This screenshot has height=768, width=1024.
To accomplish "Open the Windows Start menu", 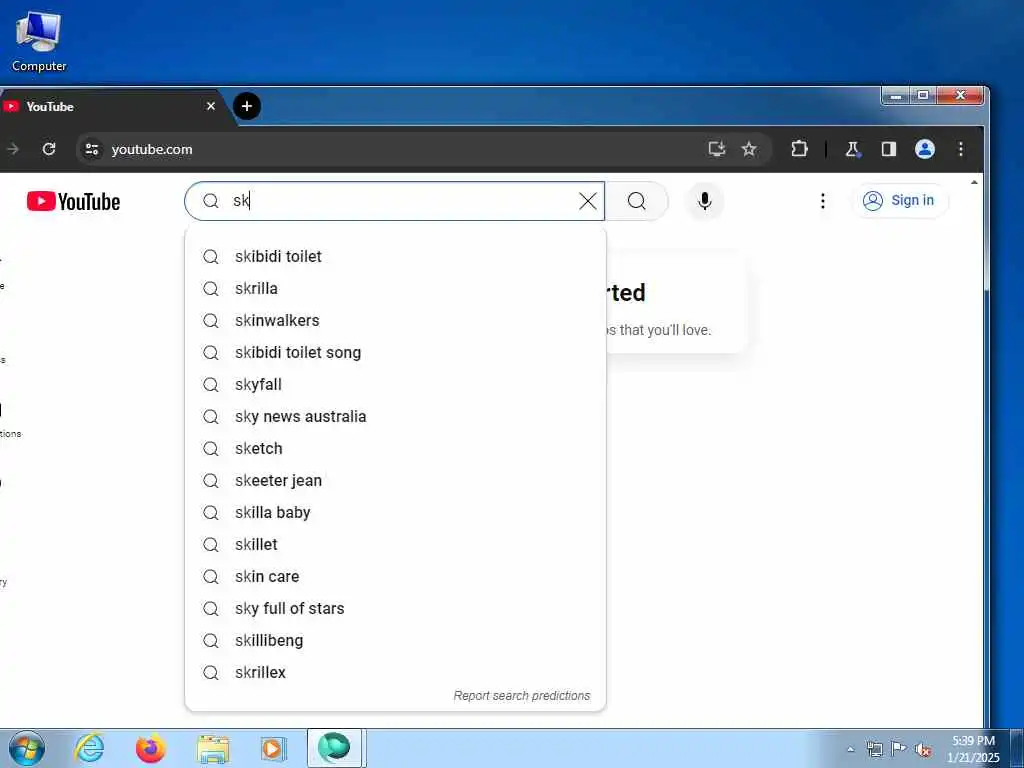I will [27, 748].
